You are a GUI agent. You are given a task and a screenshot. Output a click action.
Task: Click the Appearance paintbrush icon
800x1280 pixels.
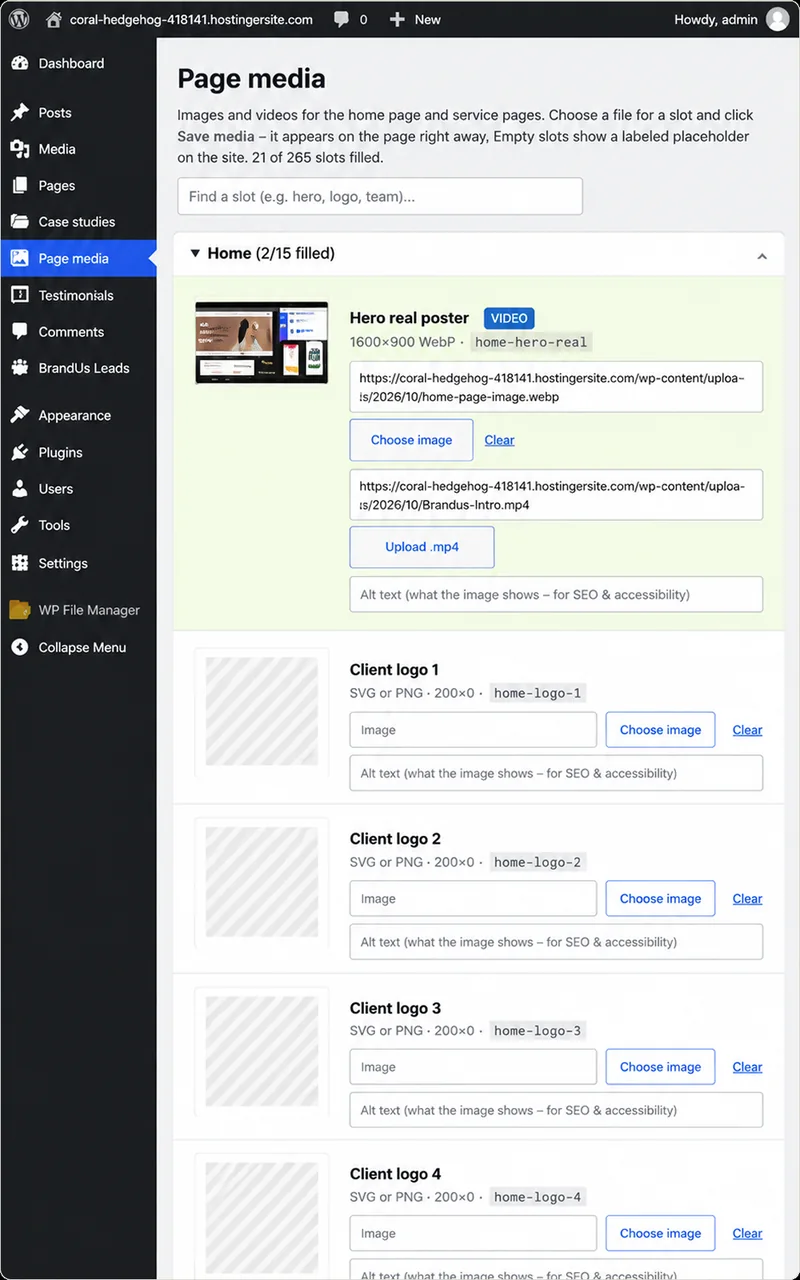(20, 415)
